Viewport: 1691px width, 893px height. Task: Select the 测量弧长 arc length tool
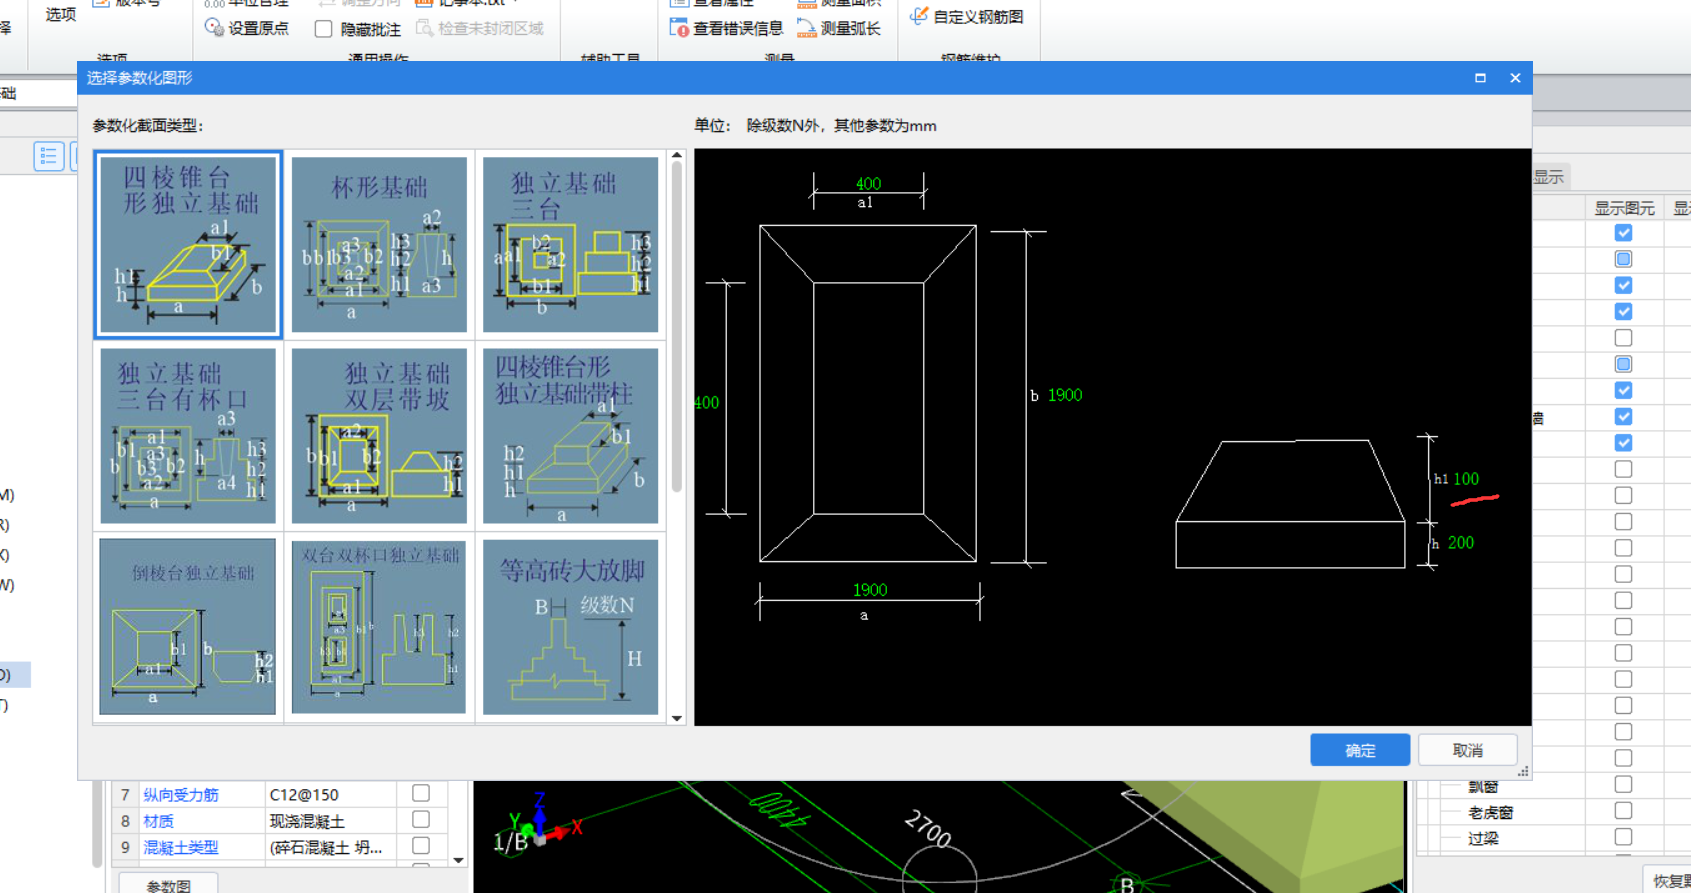(x=839, y=28)
